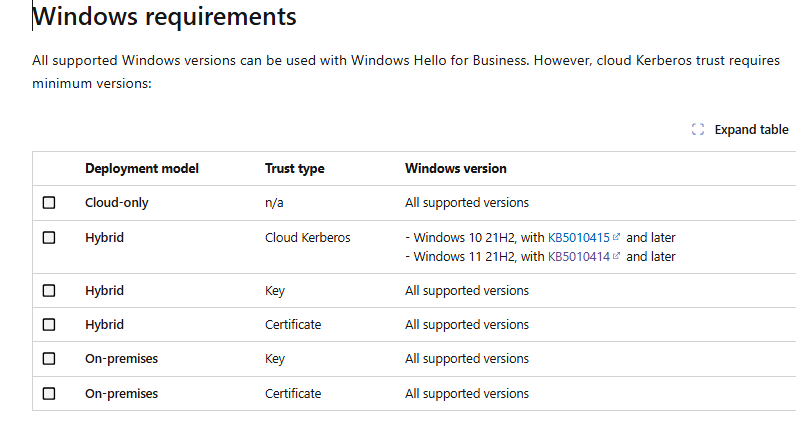This screenshot has height=423, width=796.
Task: Click the n/a trust type cell
Action: pyautogui.click(x=274, y=203)
